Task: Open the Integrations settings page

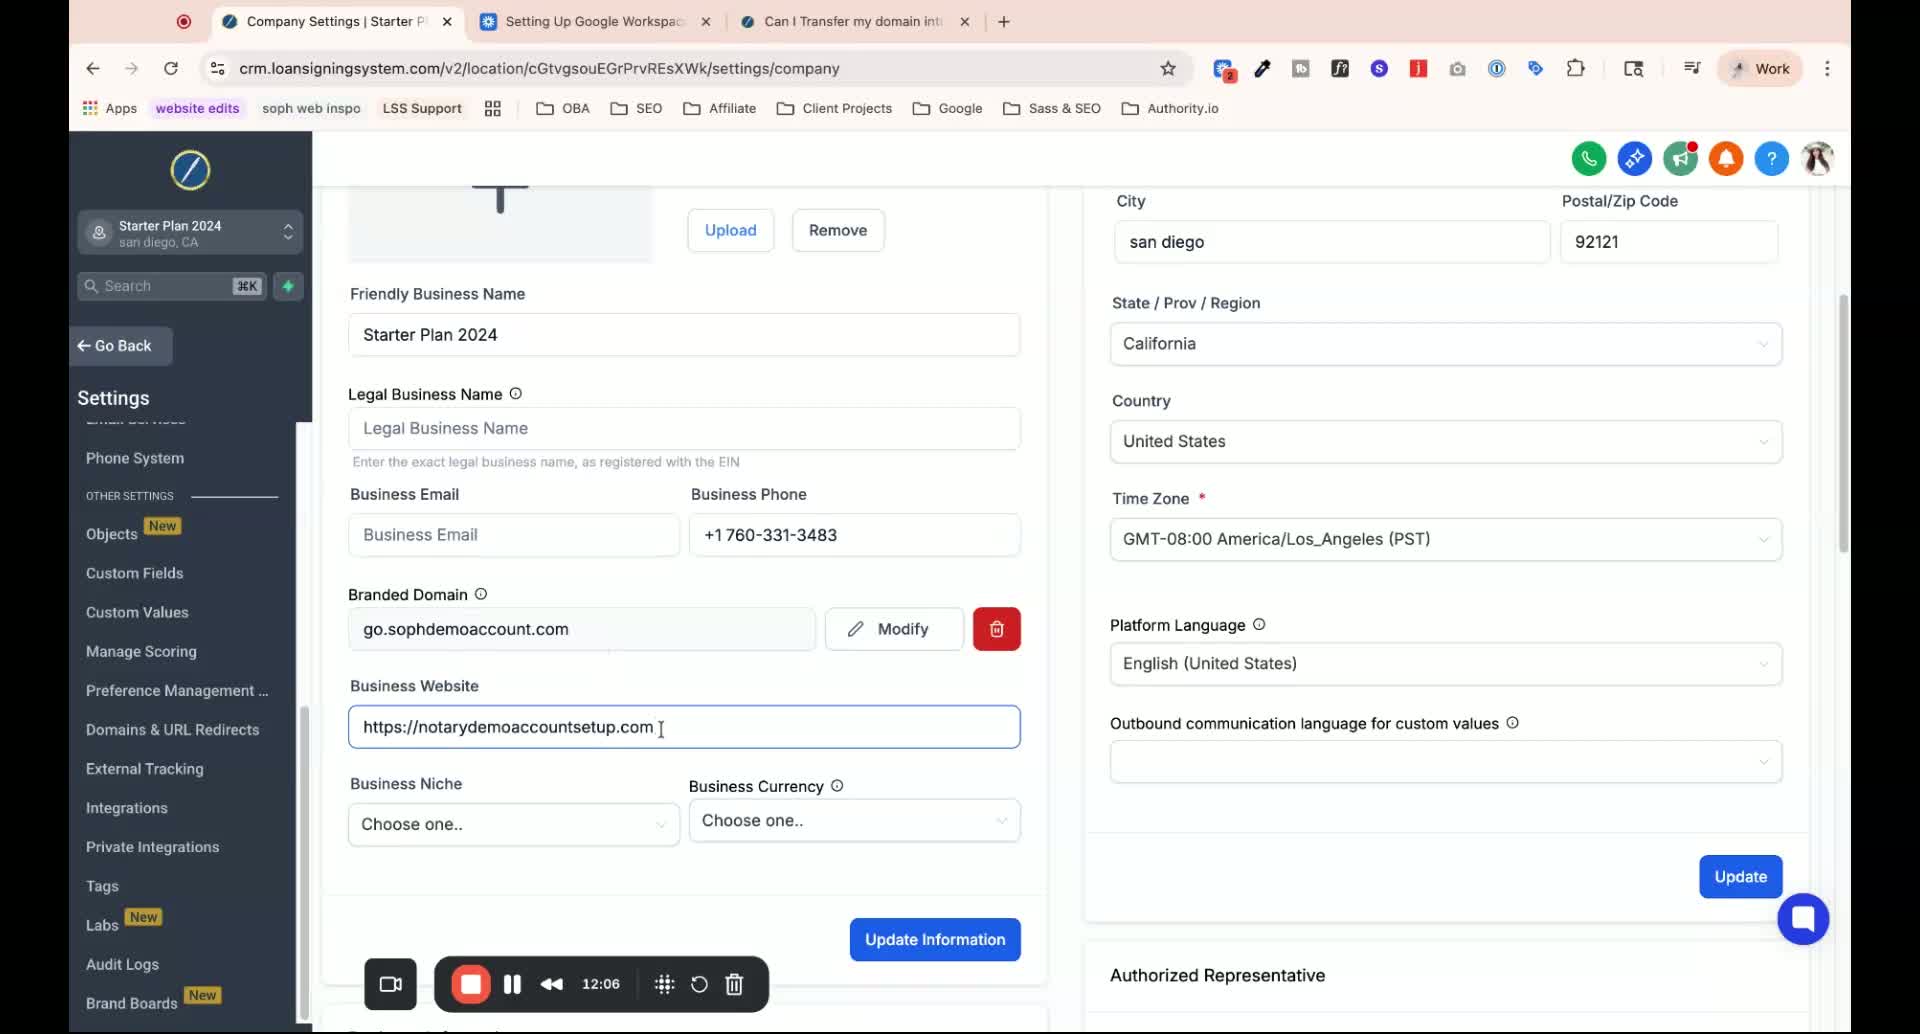Action: click(x=127, y=808)
